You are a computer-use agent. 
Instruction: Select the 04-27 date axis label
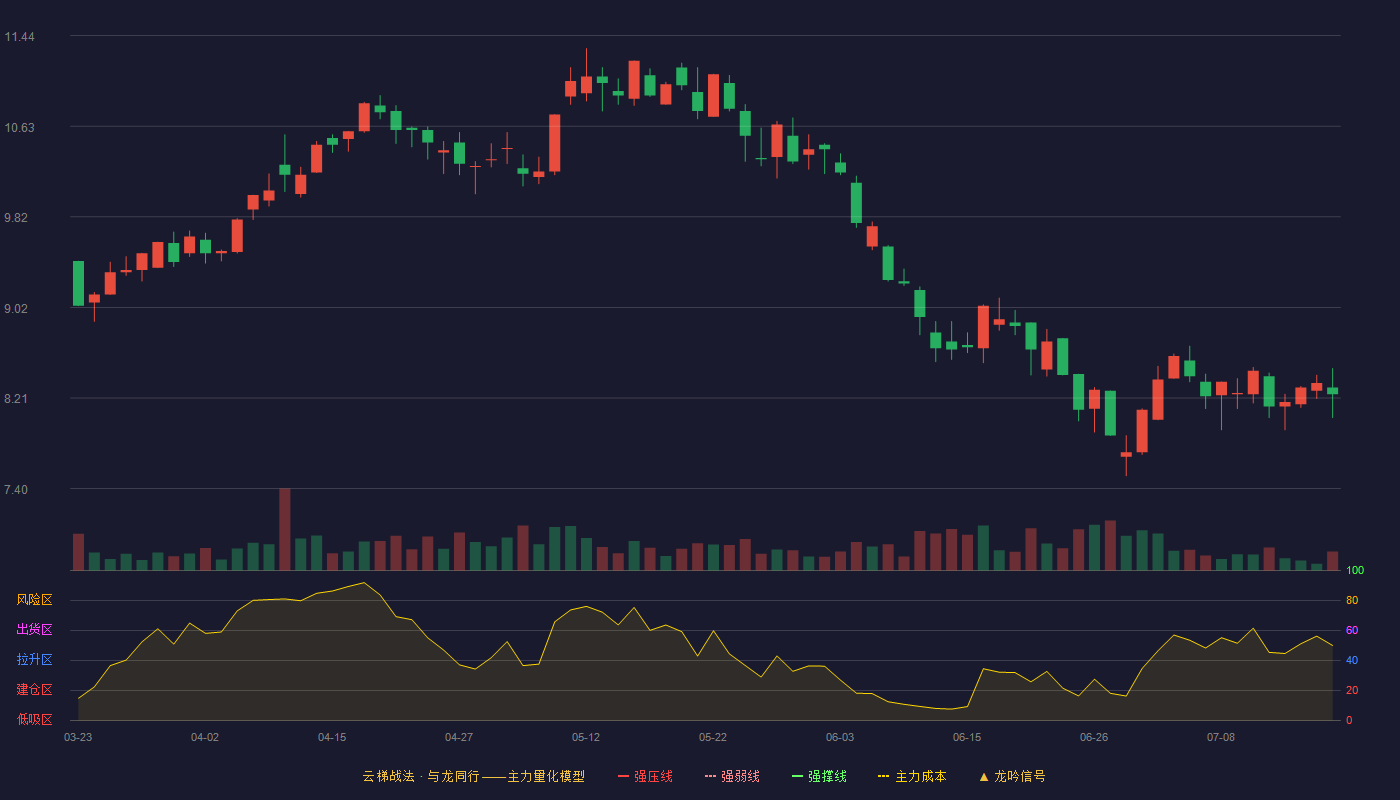tap(459, 737)
